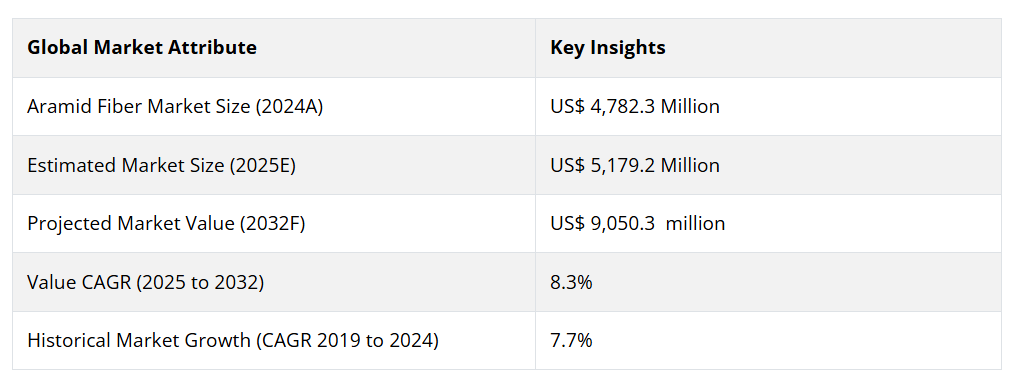Click the (2025E) year label text
The image size is (1012, 378).
click(x=263, y=165)
